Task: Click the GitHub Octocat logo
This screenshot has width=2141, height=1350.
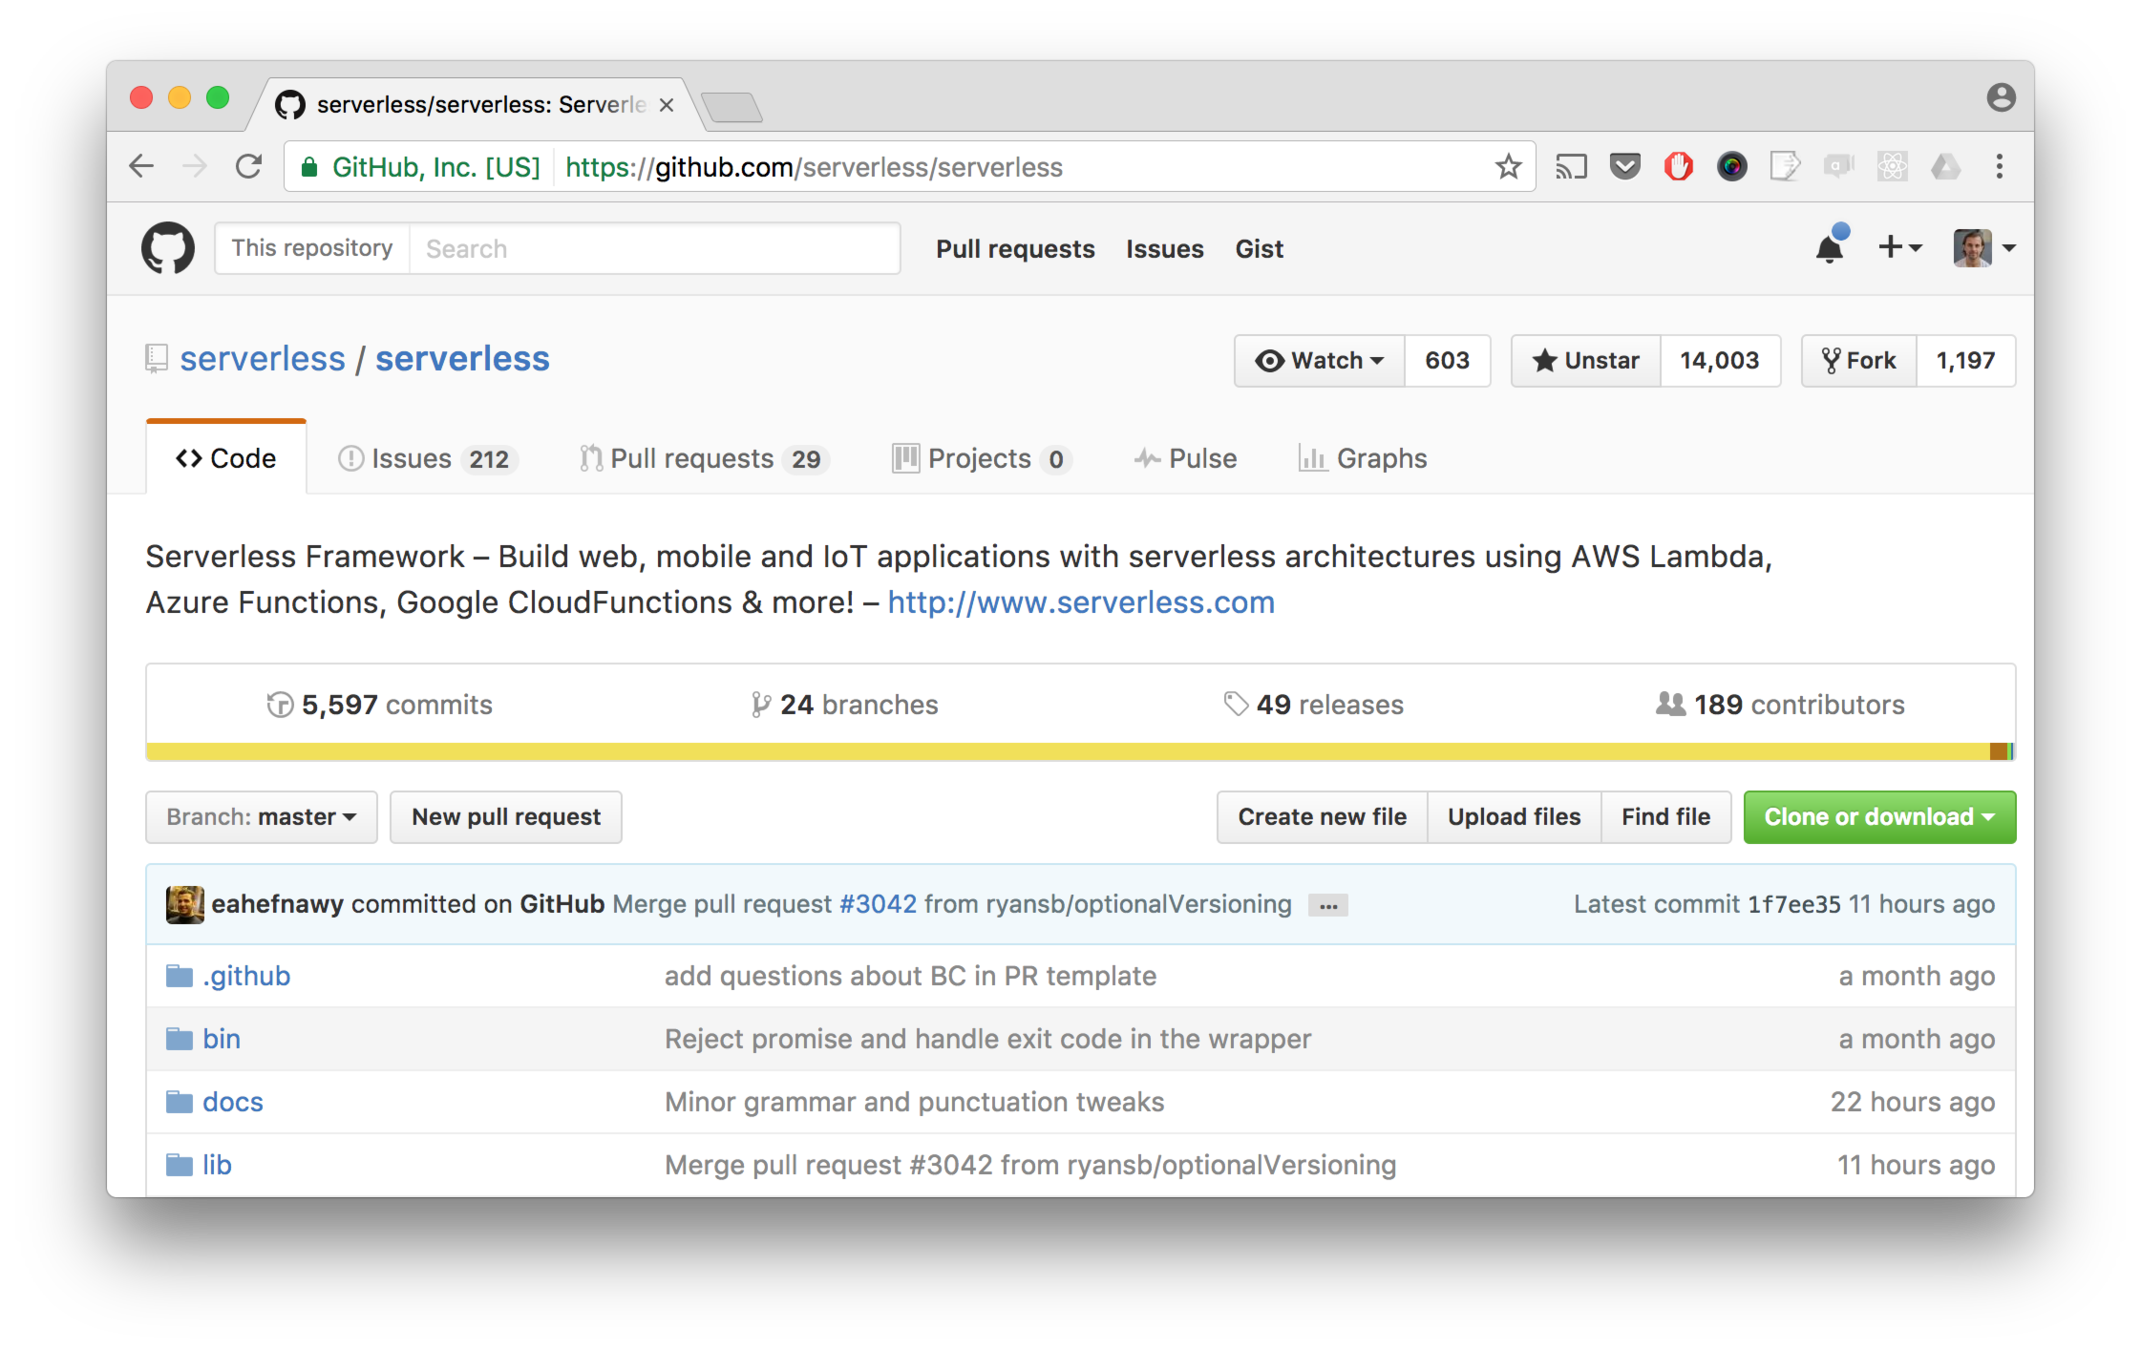Action: point(167,248)
